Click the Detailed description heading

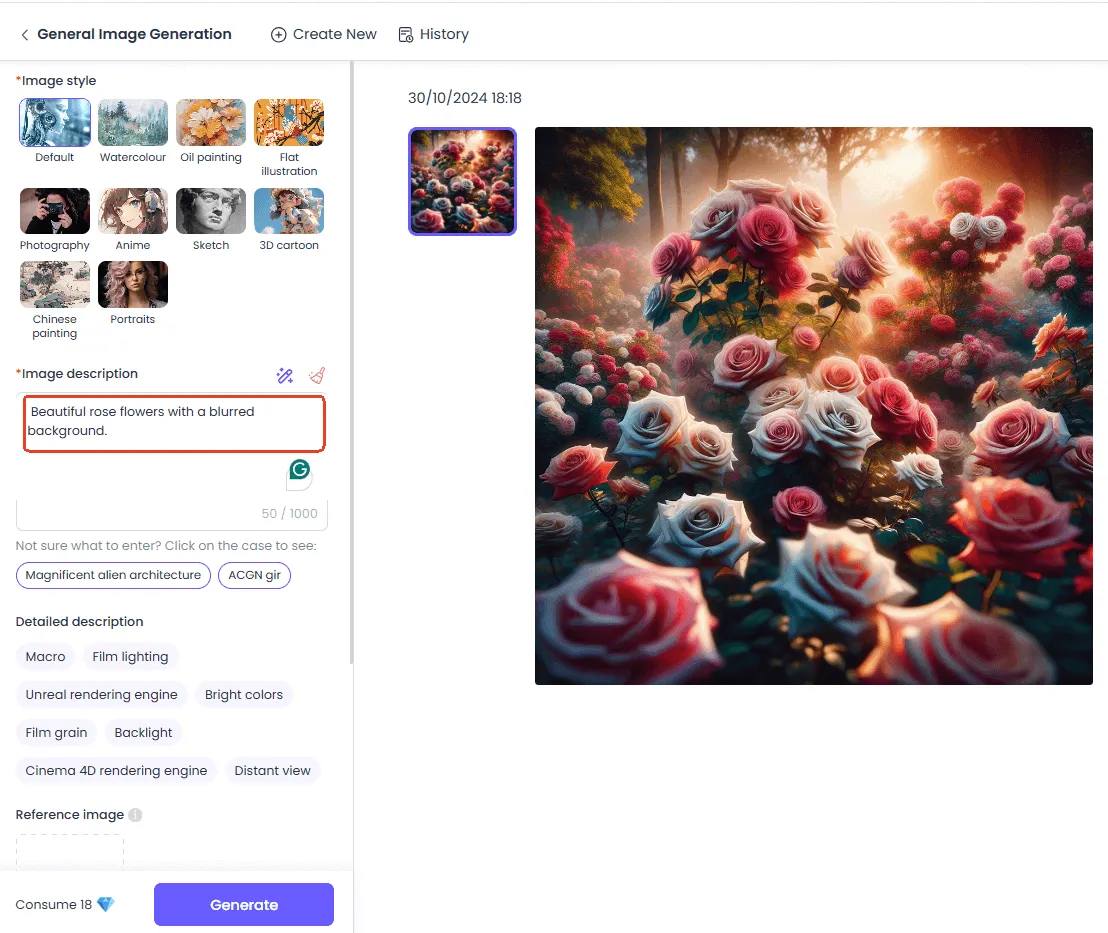point(79,622)
